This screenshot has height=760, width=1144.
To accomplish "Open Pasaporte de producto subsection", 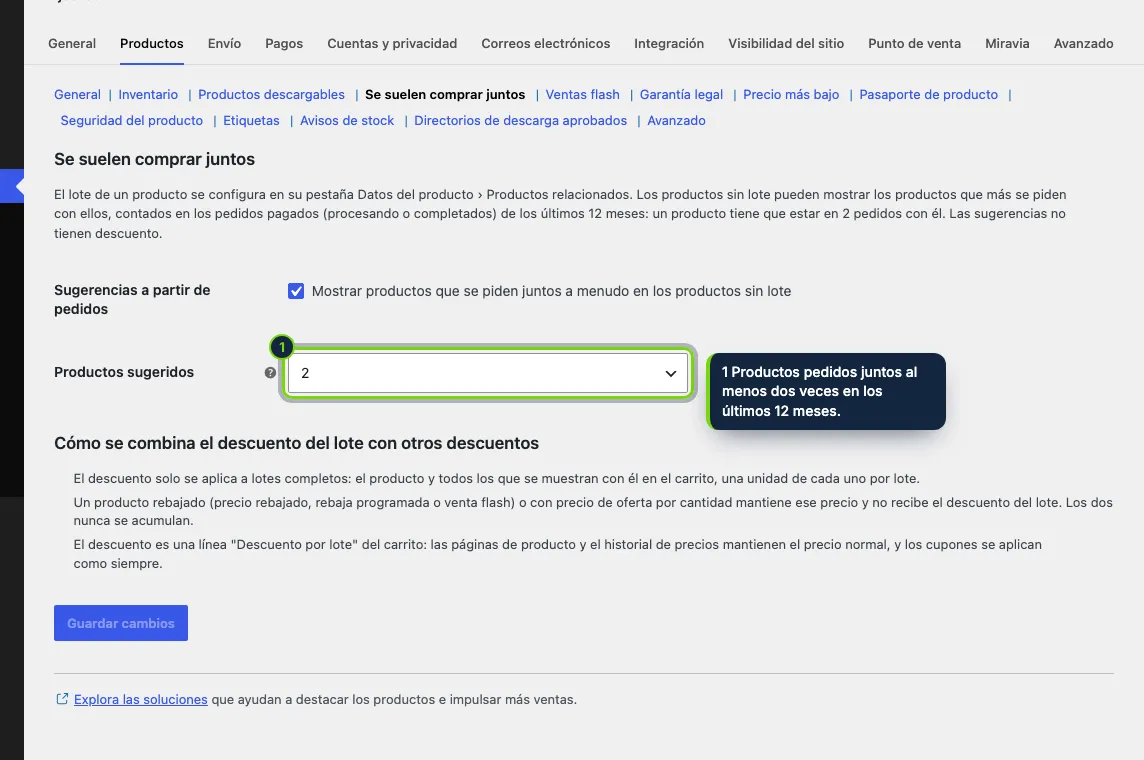I will pos(928,94).
